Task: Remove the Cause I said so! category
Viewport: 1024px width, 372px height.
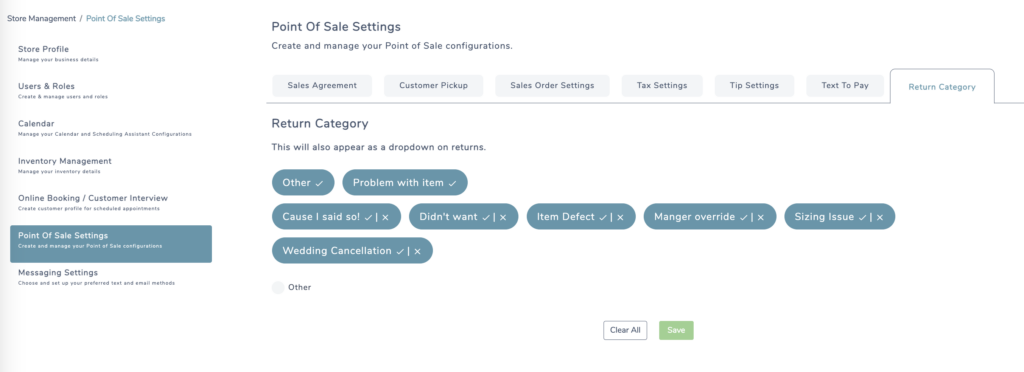Action: pos(385,217)
